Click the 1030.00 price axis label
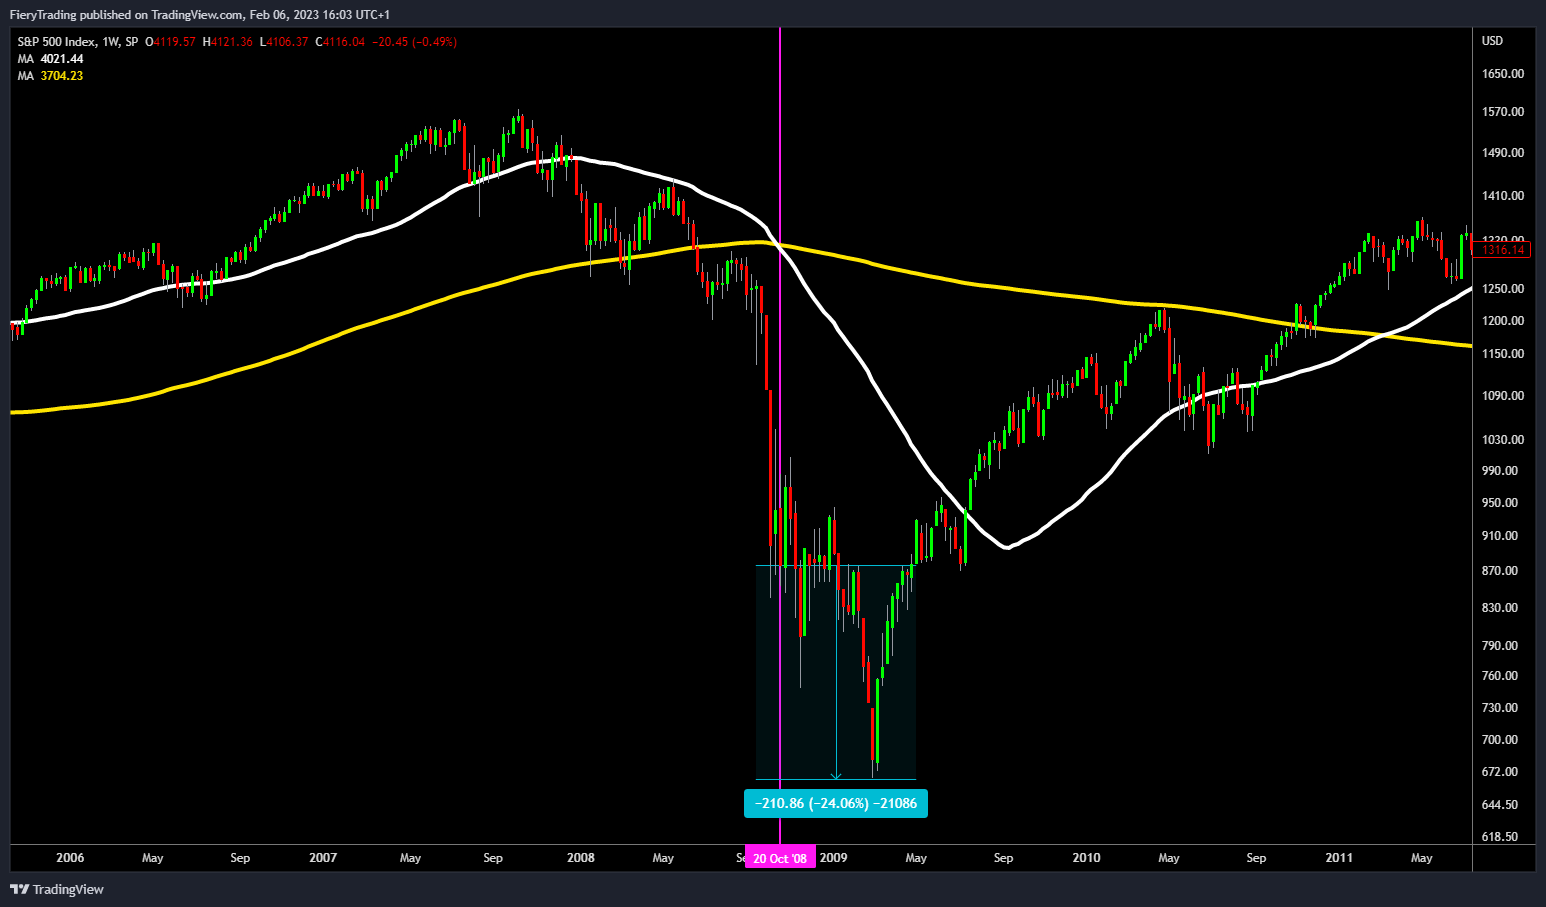 [x=1503, y=440]
